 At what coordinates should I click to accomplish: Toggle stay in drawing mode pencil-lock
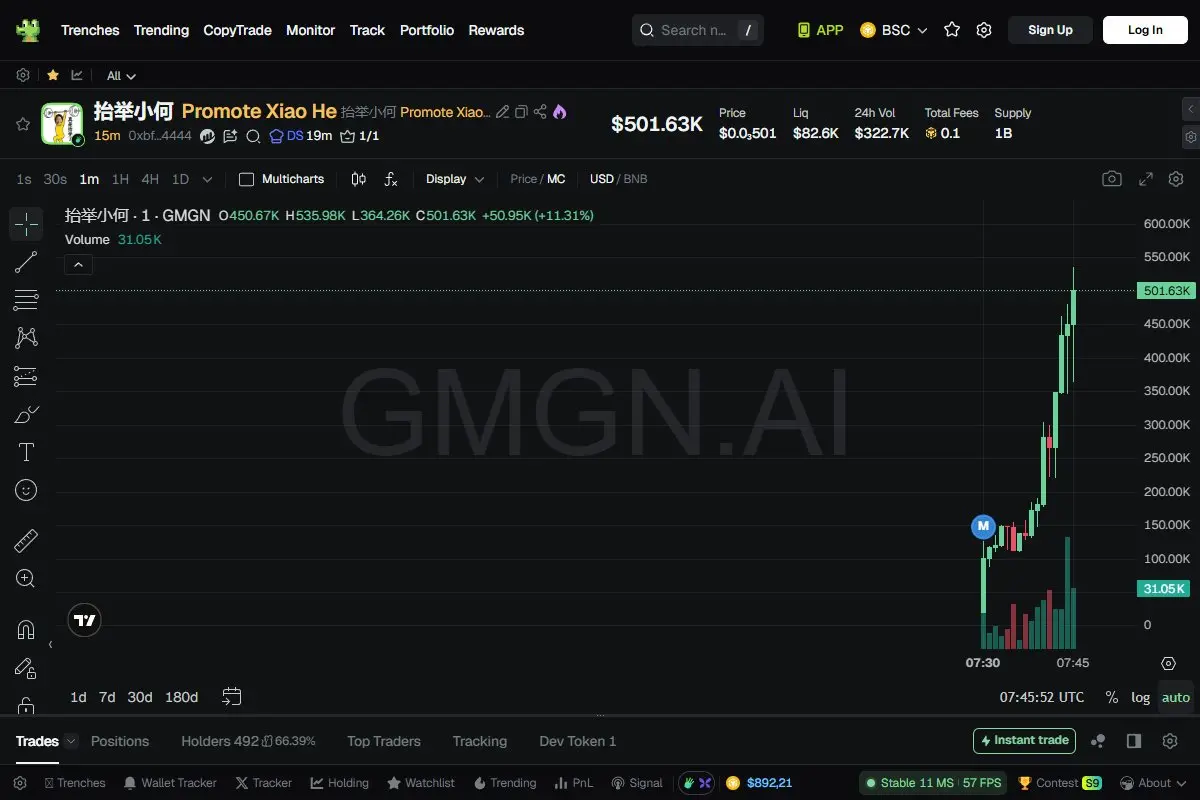coord(26,668)
